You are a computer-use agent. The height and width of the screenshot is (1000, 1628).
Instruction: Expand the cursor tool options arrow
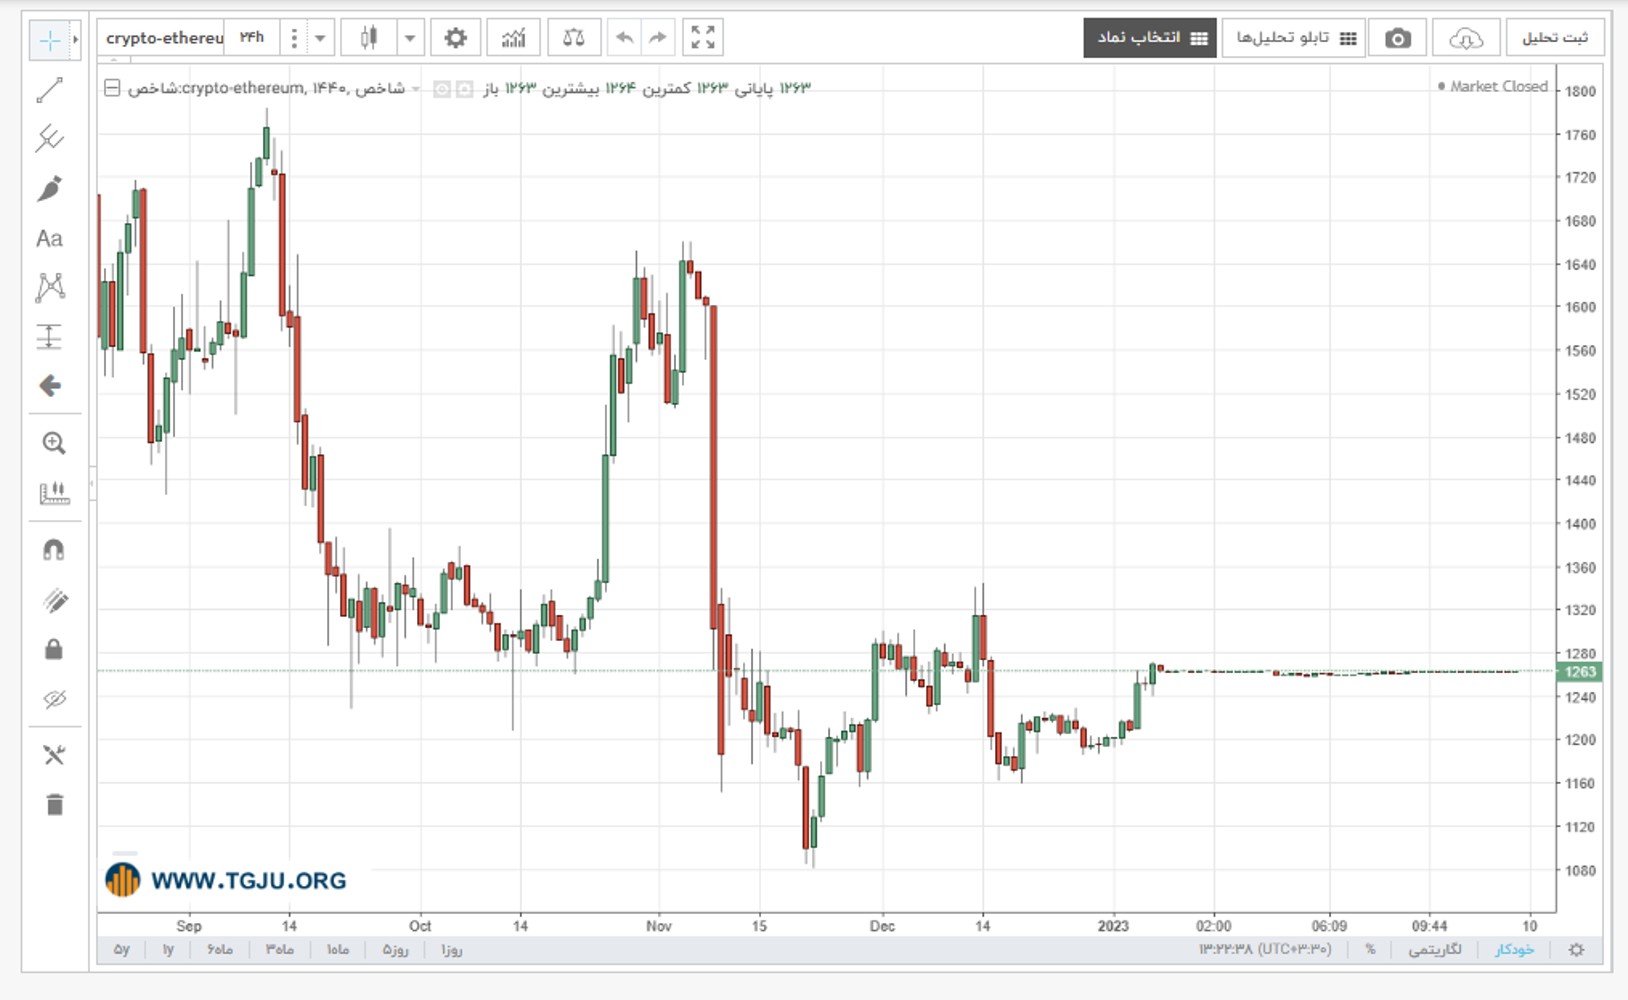click(x=75, y=40)
